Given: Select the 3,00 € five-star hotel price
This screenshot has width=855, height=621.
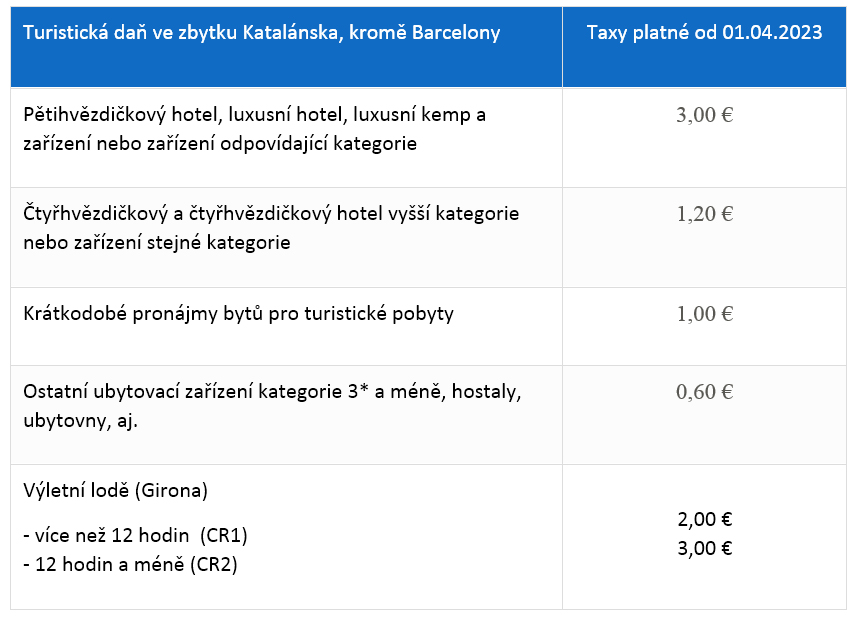Looking at the screenshot, I should coord(705,115).
